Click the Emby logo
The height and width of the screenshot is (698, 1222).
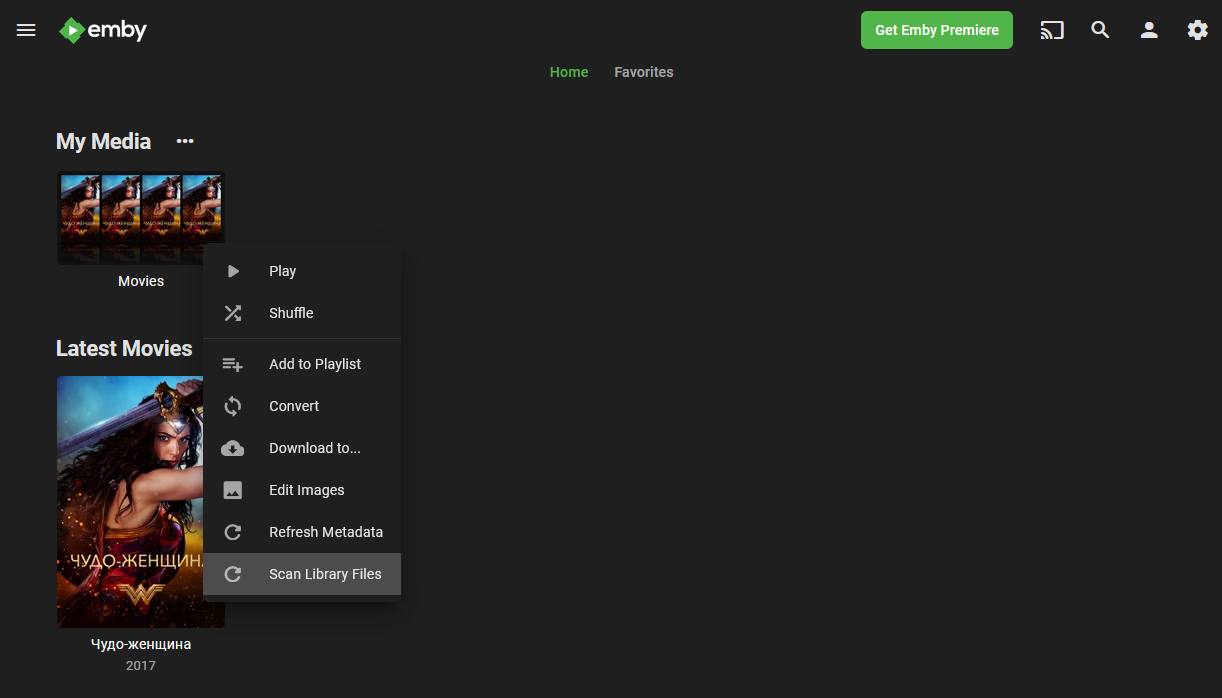click(103, 30)
